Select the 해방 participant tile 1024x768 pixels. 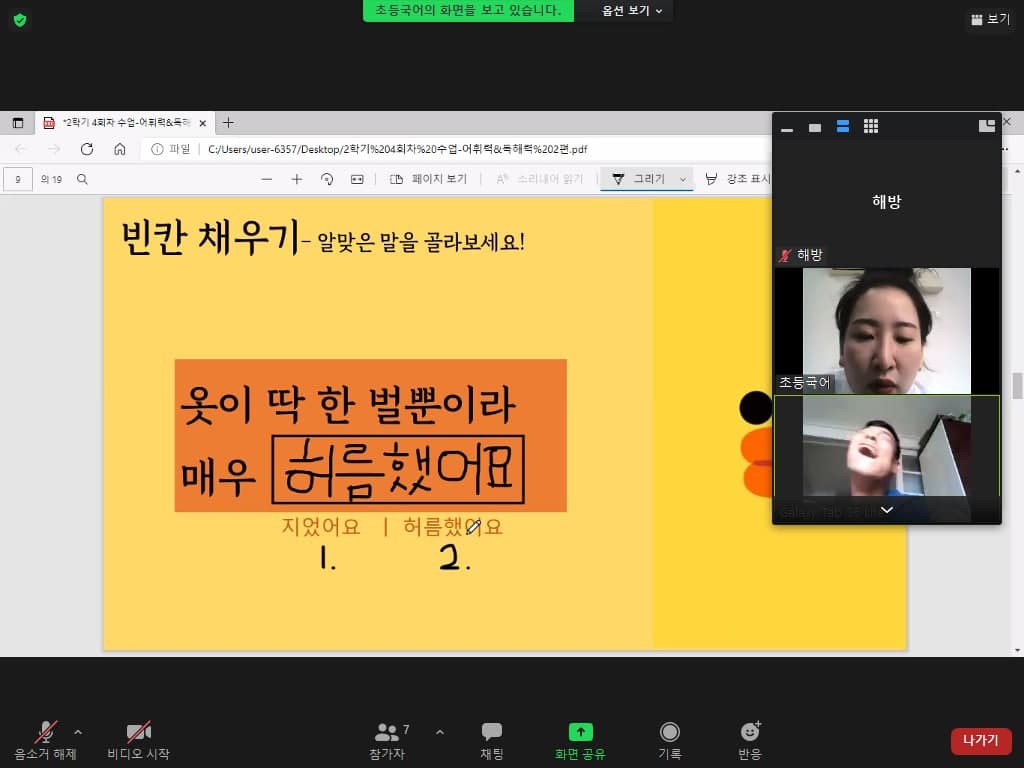tap(887, 201)
